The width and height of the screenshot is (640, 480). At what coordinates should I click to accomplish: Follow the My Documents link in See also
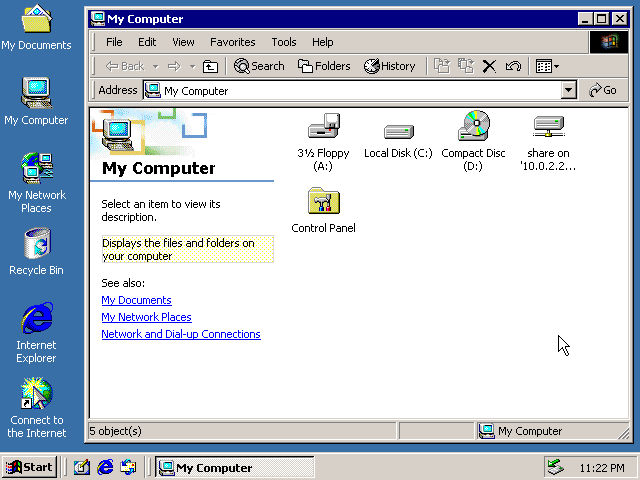[136, 300]
